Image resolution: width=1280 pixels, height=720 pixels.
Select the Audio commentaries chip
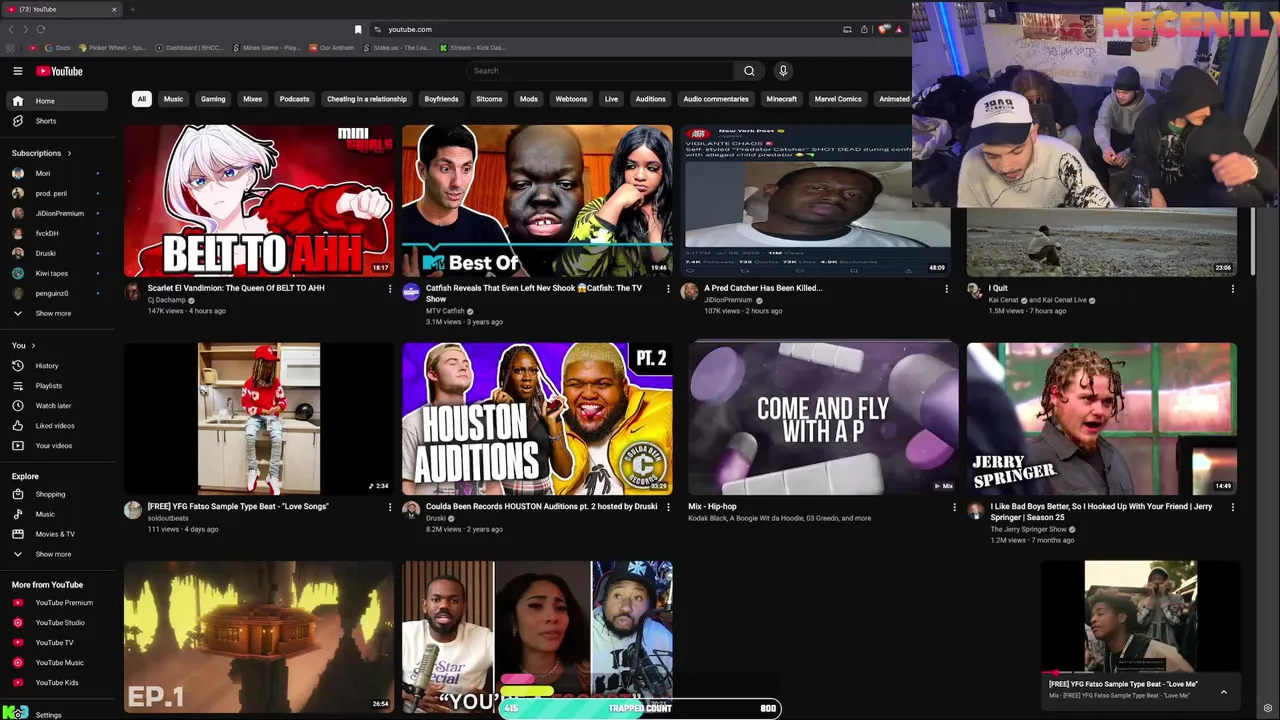(716, 99)
